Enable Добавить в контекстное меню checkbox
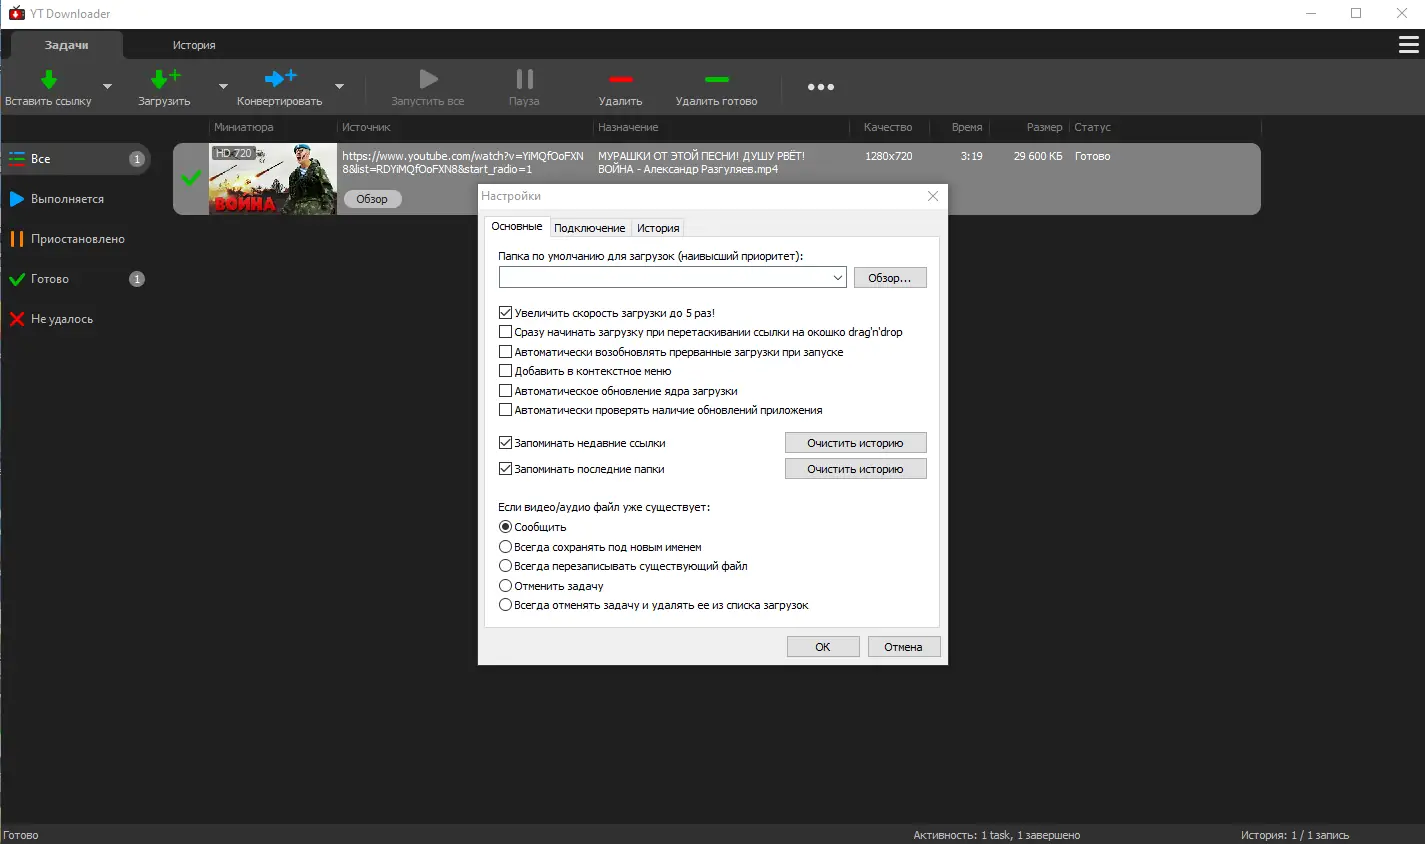The width and height of the screenshot is (1425, 844). 505,371
